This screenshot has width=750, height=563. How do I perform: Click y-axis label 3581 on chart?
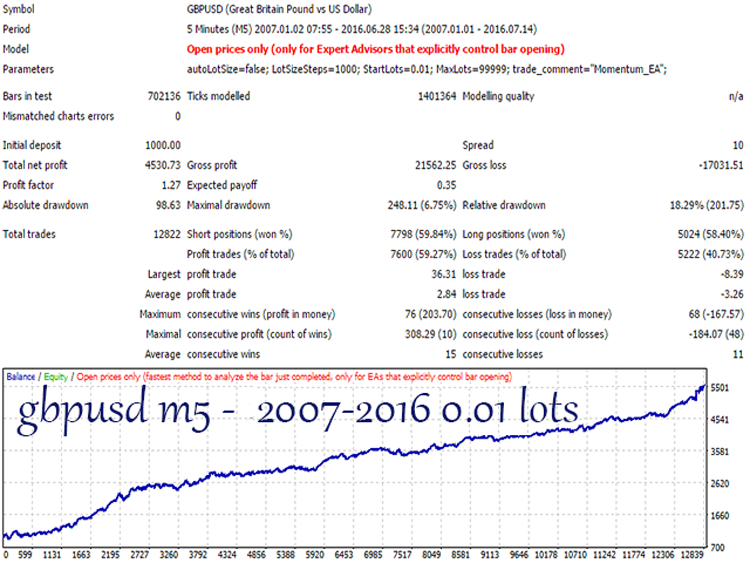(x=720, y=452)
